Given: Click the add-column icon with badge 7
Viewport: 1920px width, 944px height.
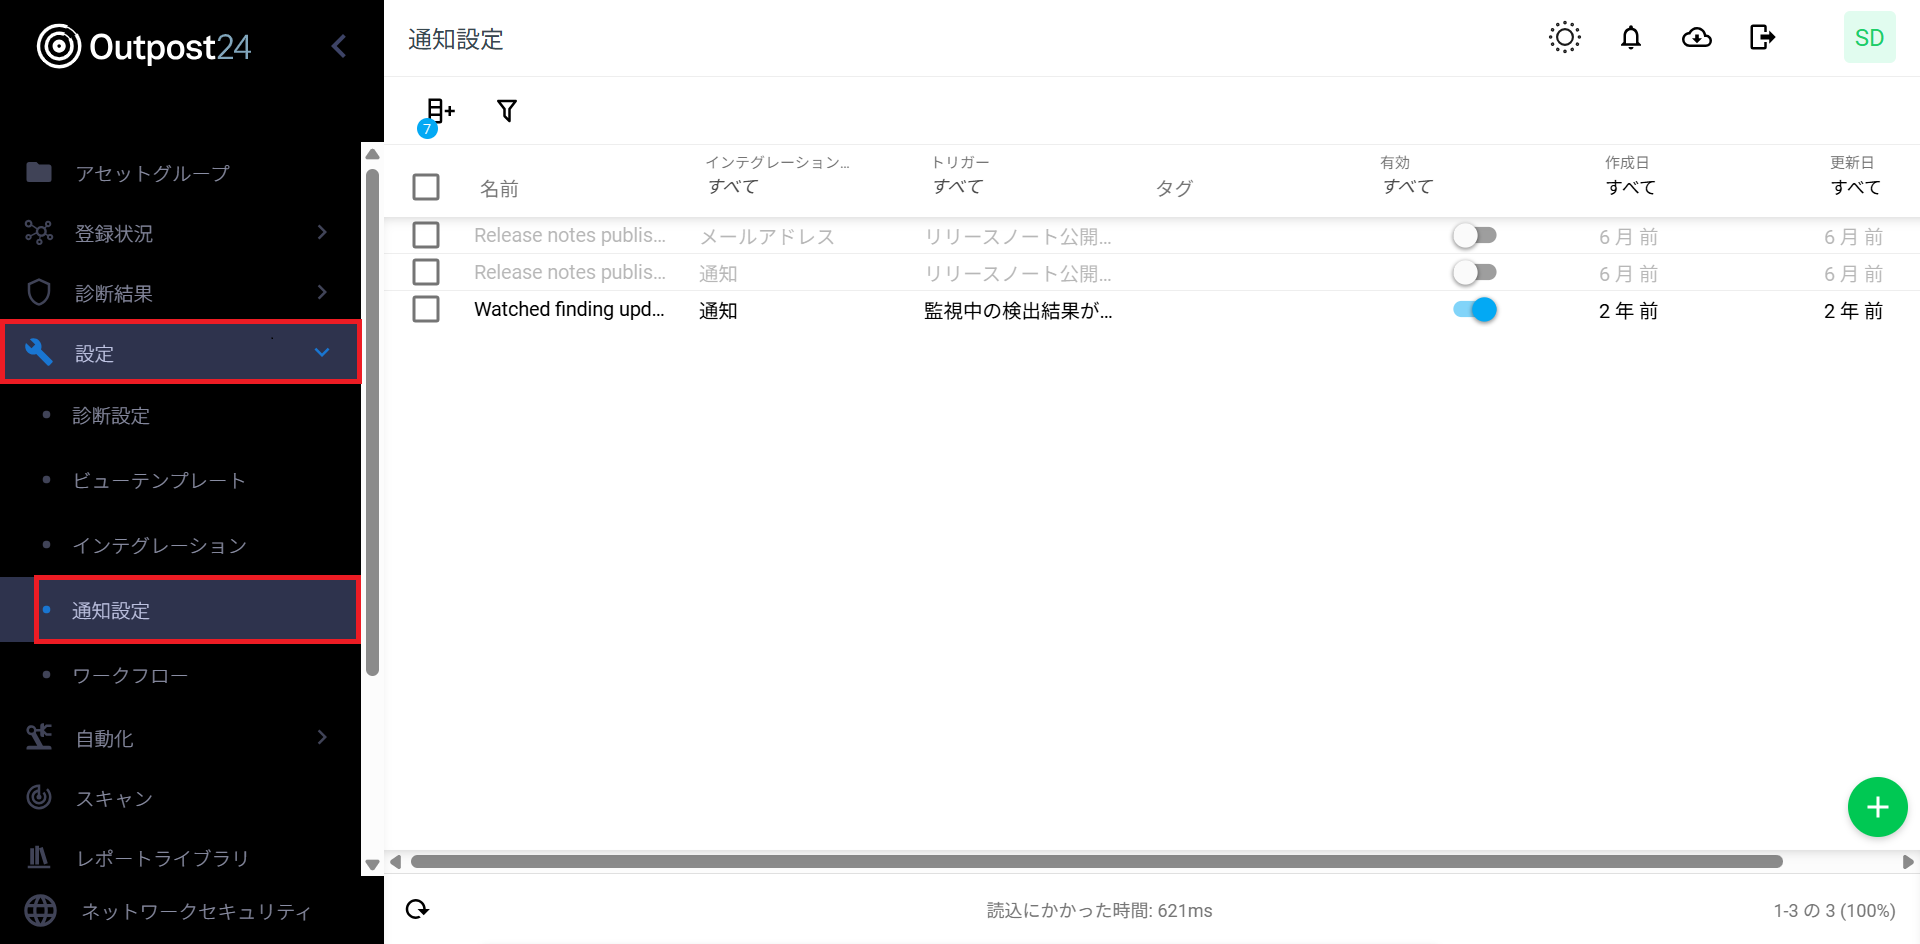Looking at the screenshot, I should pyautogui.click(x=438, y=111).
